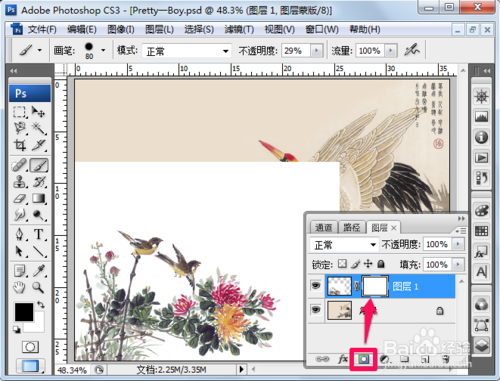
Task: Open the 图像(I) menu
Action: [121, 30]
